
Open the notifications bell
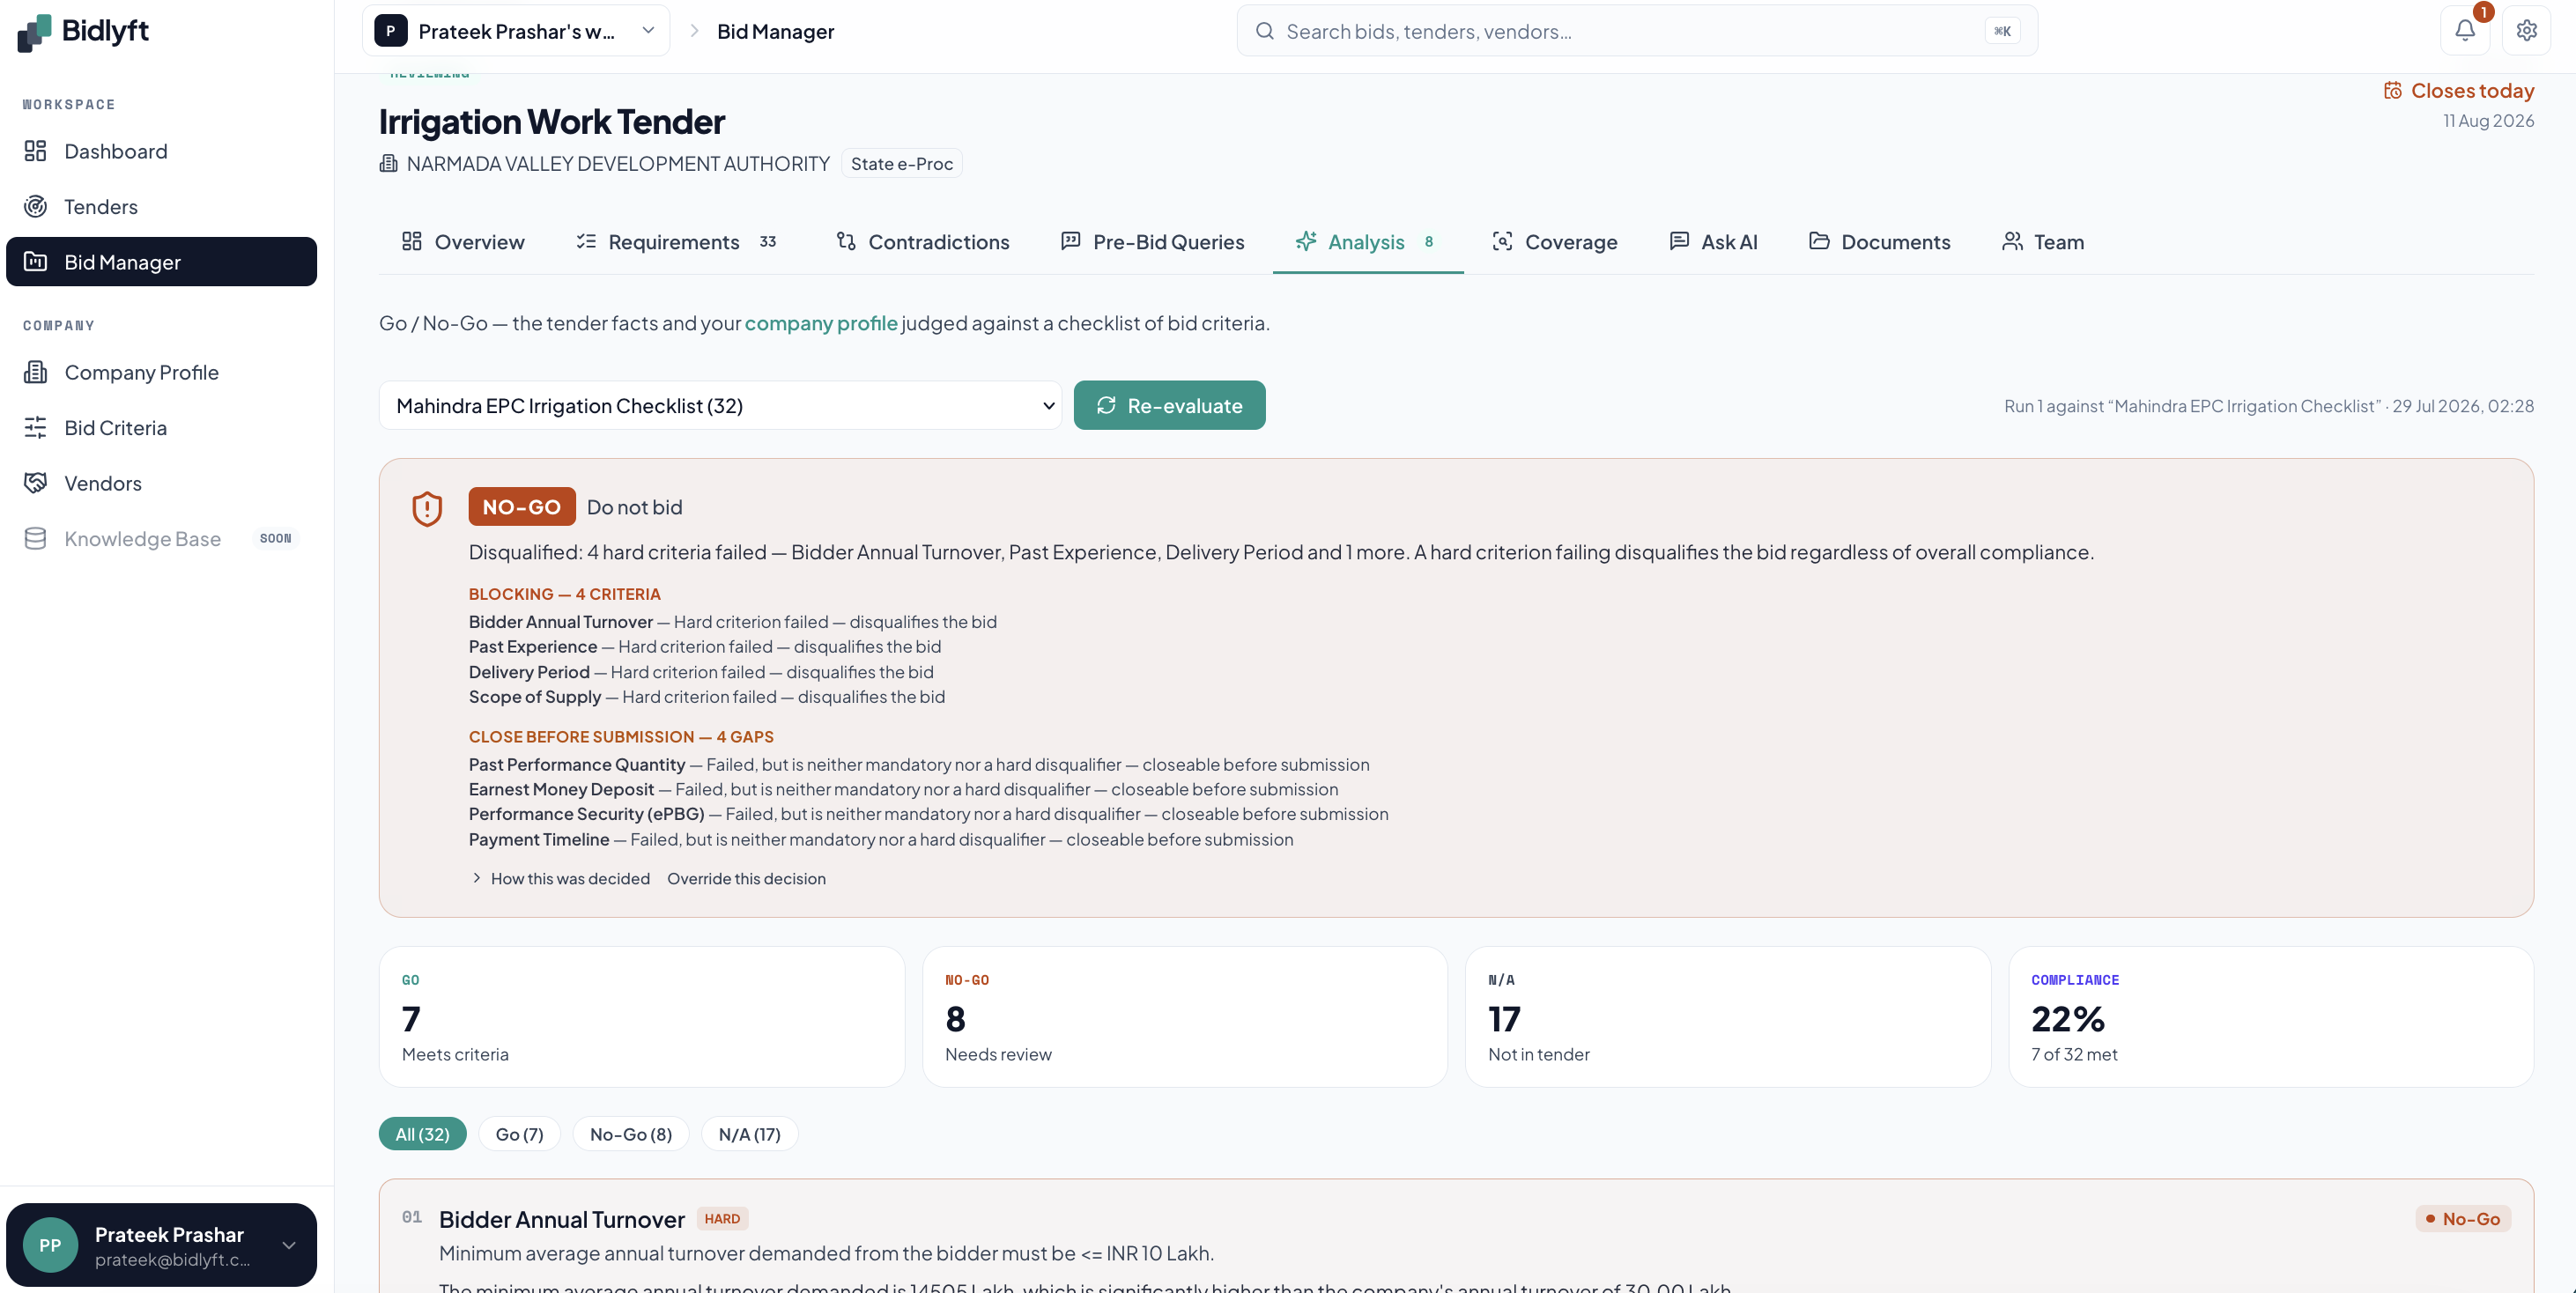[2465, 31]
